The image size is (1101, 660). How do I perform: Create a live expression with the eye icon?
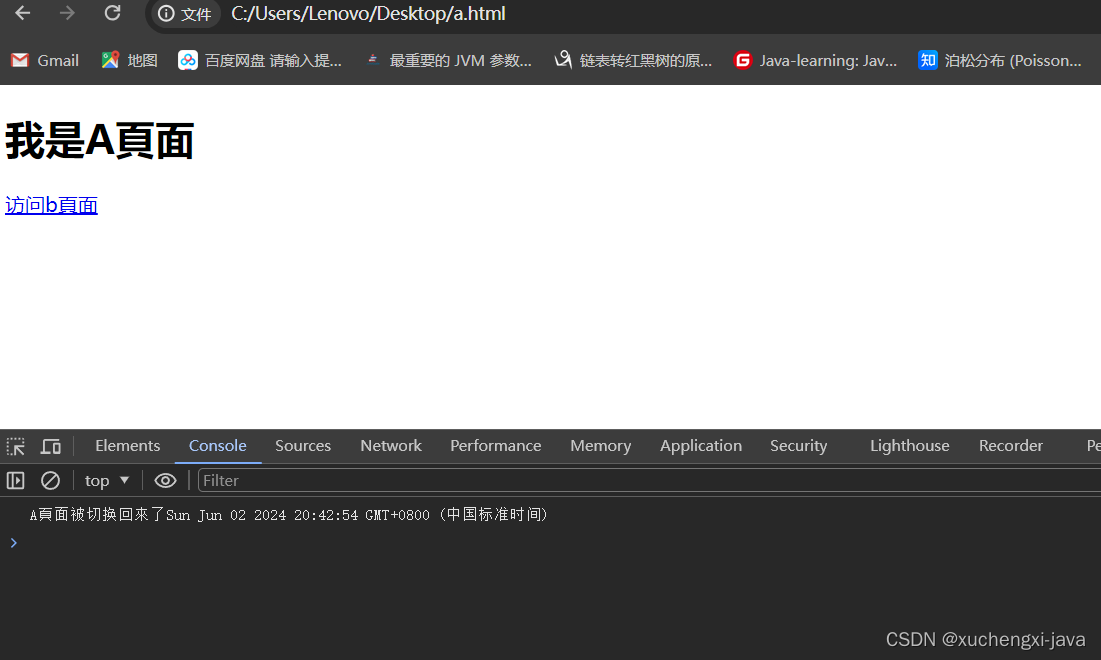coord(165,480)
